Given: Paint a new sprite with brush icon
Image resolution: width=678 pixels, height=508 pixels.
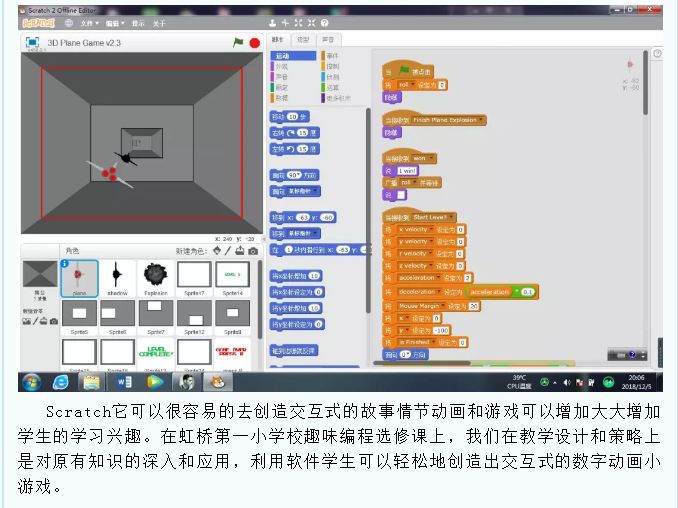Looking at the screenshot, I should 229,251.
